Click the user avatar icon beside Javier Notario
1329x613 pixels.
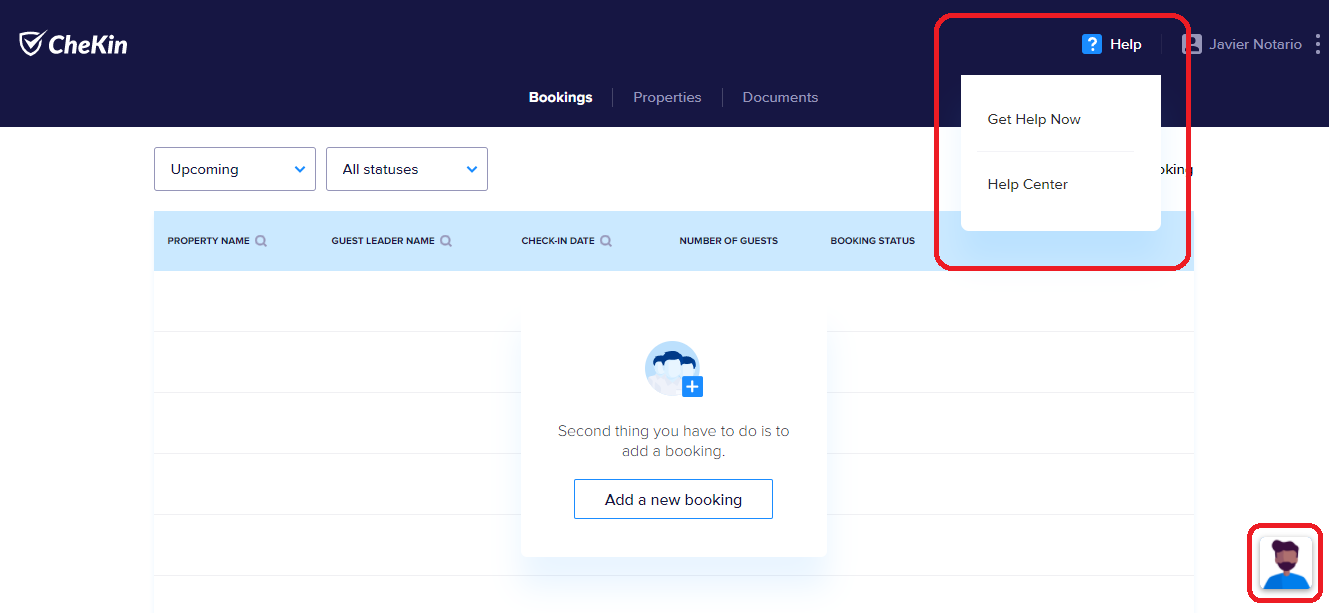coord(1191,44)
